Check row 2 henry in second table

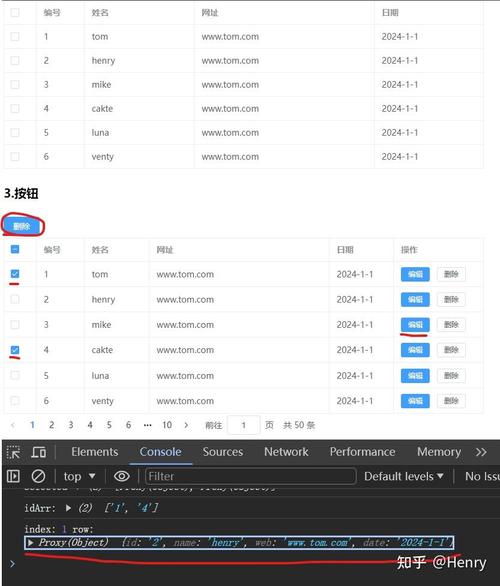[15, 299]
